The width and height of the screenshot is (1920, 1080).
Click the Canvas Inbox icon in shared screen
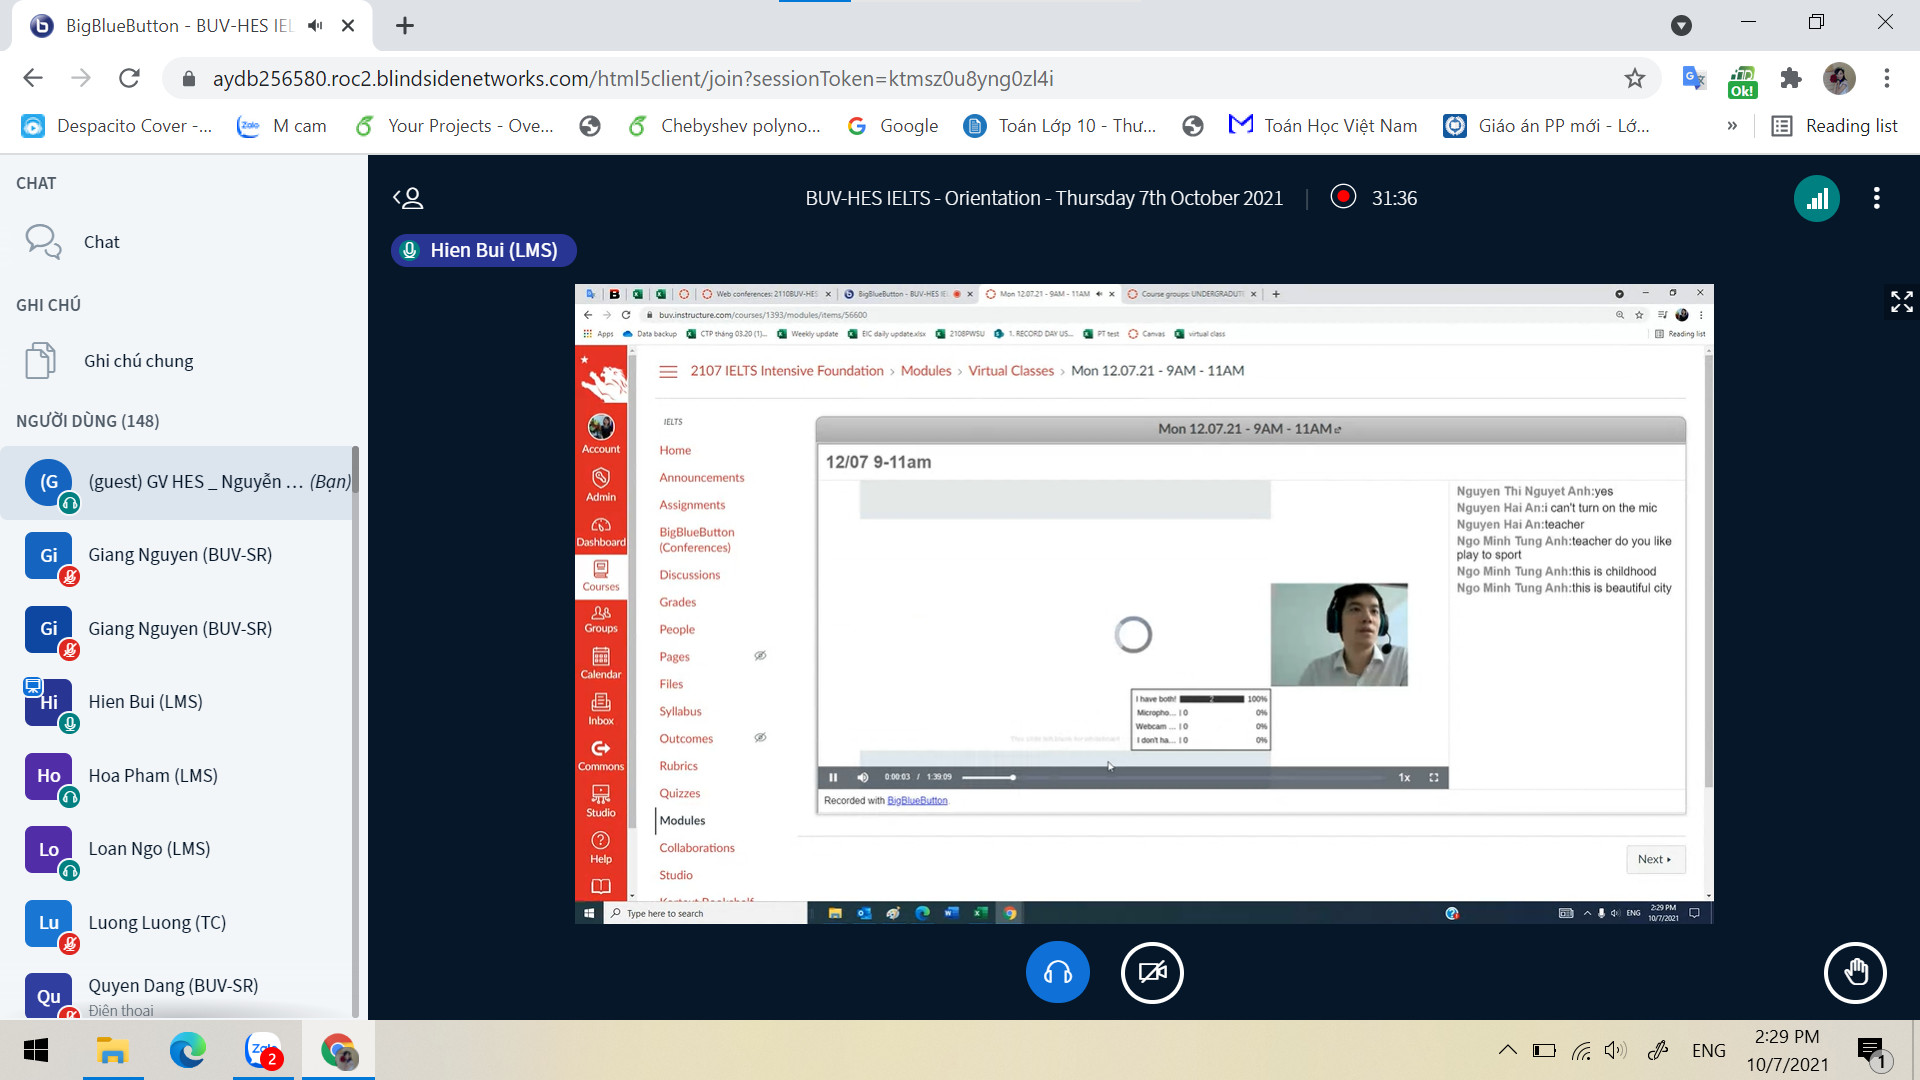601,709
